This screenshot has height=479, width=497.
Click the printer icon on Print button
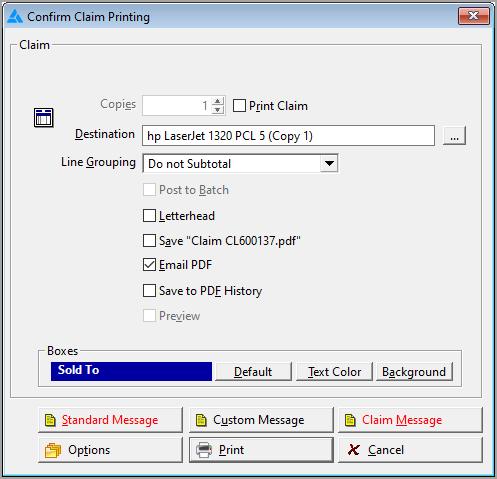204,450
